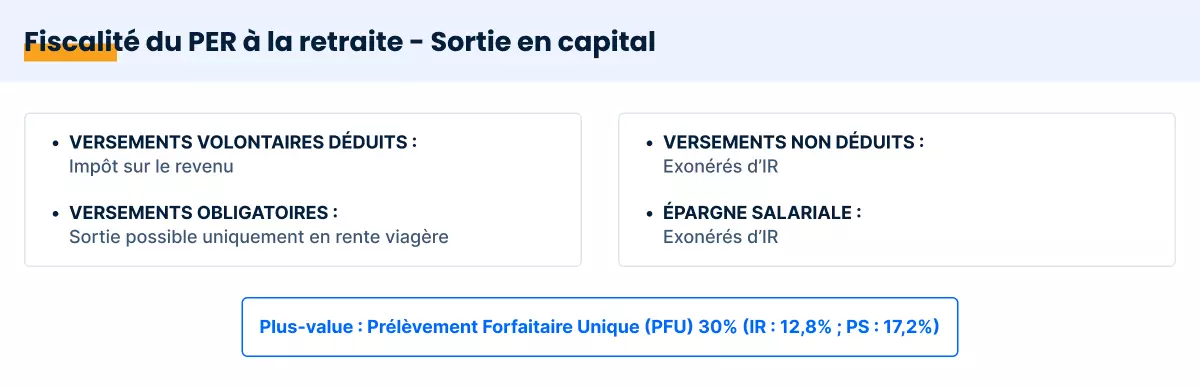The height and width of the screenshot is (388, 1200).
Task: Click the bullet before Versements volontaires déduits
Action: [54, 143]
